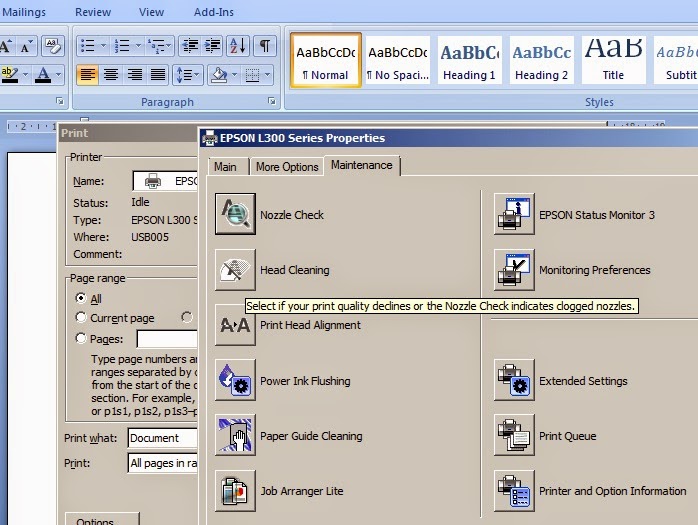Image resolution: width=698 pixels, height=525 pixels.
Task: Open Print Head Alignment utility icon
Action: [x=235, y=325]
